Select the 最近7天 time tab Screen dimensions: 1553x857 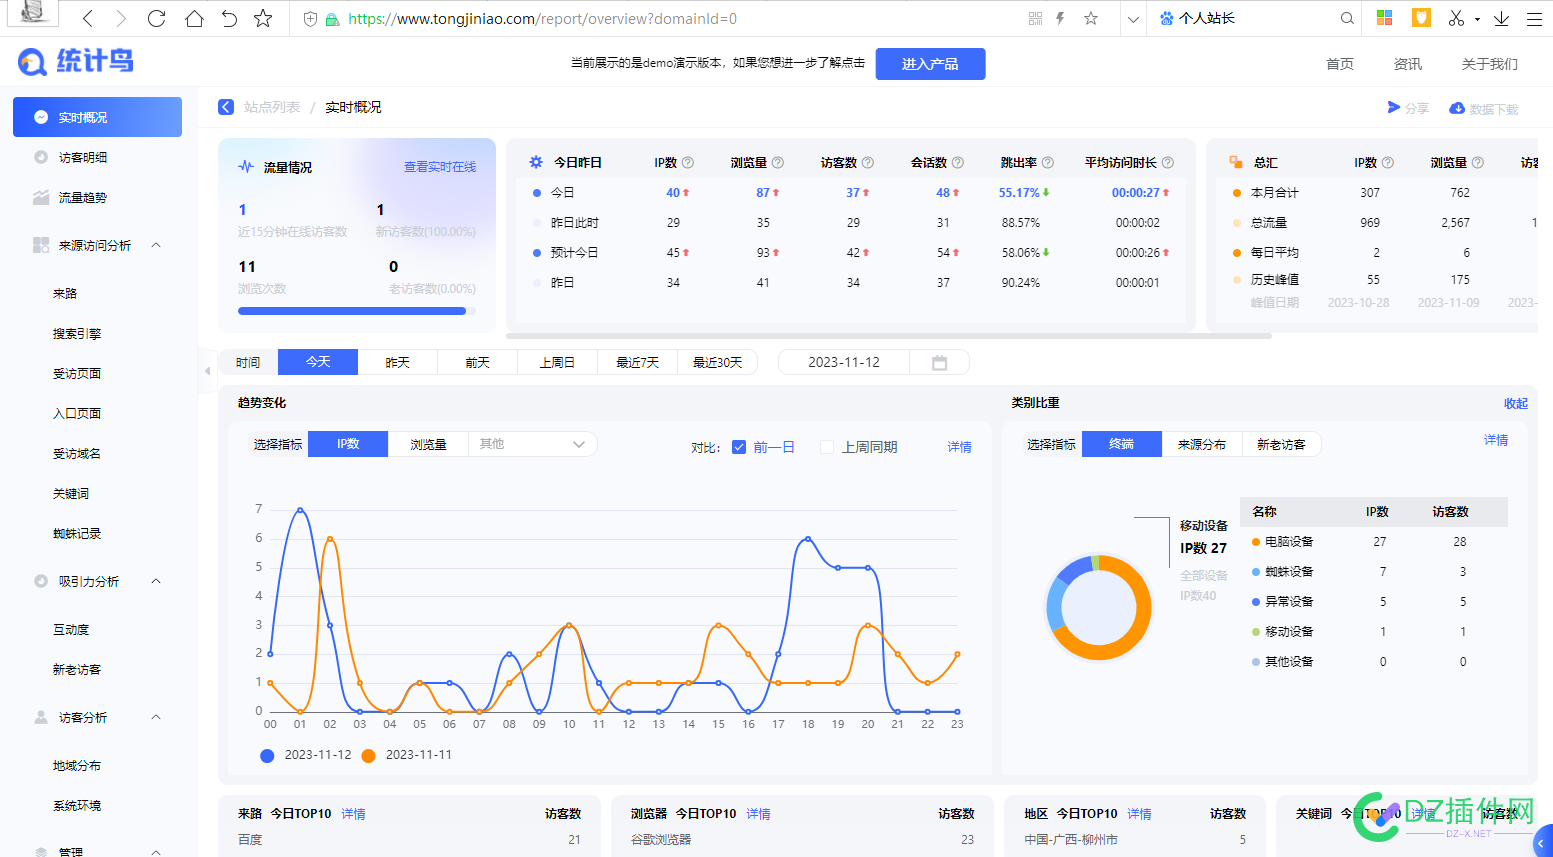coord(638,362)
